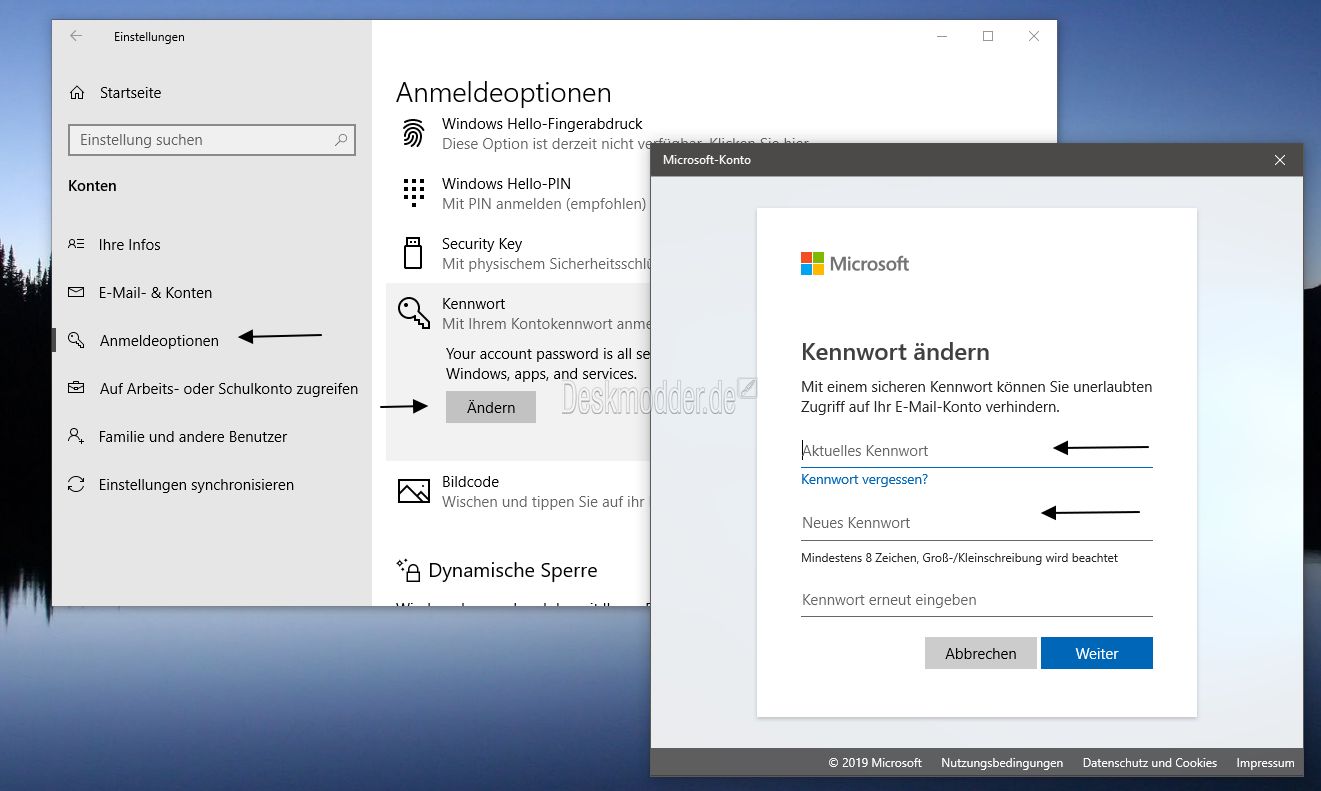This screenshot has width=1321, height=791.
Task: Click the Anmeldeoptionen page heading
Action: tap(503, 93)
